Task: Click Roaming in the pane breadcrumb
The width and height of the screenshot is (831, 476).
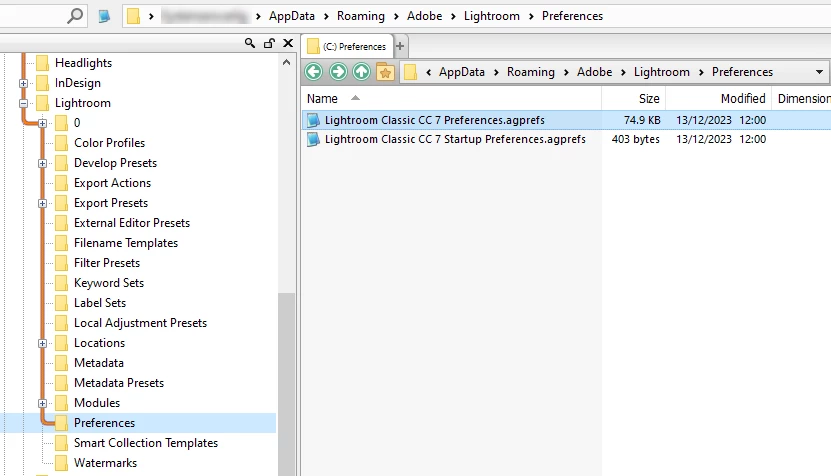Action: [x=531, y=72]
